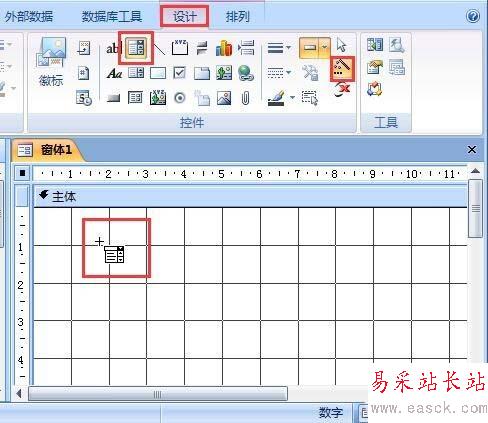488x423 pixels.
Task: Select the highlighted Combo Box control
Action: [136, 48]
